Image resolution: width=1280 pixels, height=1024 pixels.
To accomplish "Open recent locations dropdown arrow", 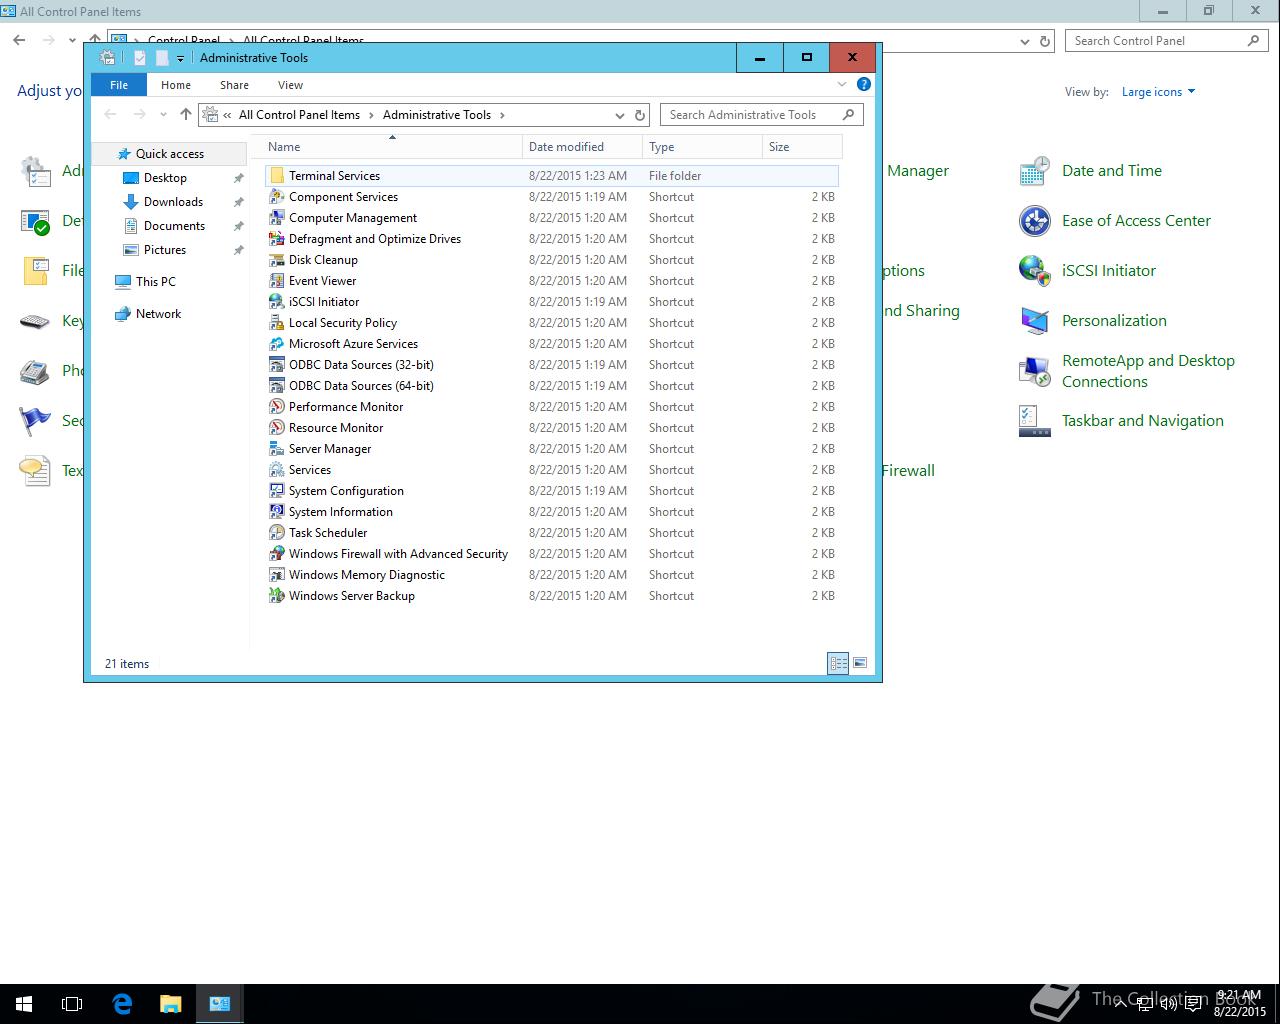I will pyautogui.click(x=163, y=115).
